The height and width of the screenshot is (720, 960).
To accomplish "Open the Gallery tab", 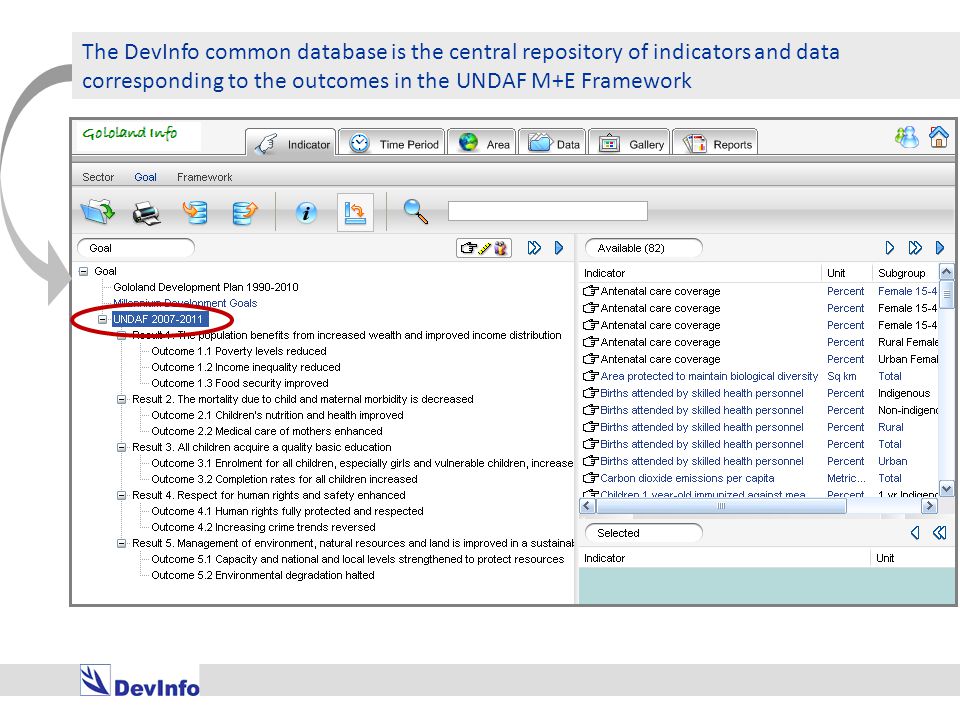I will (630, 143).
